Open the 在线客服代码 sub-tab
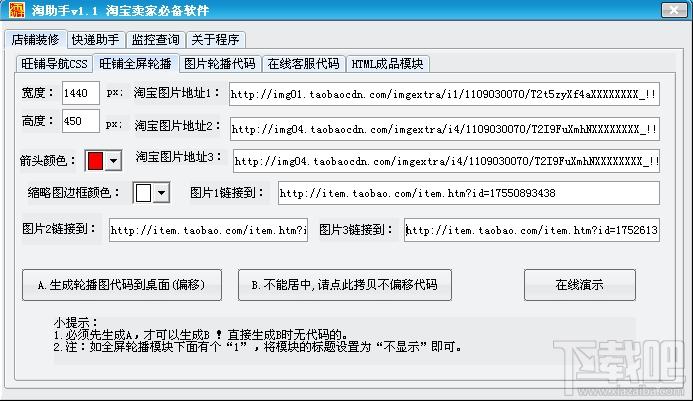Screen dimensions: 693x401 pos(302,64)
